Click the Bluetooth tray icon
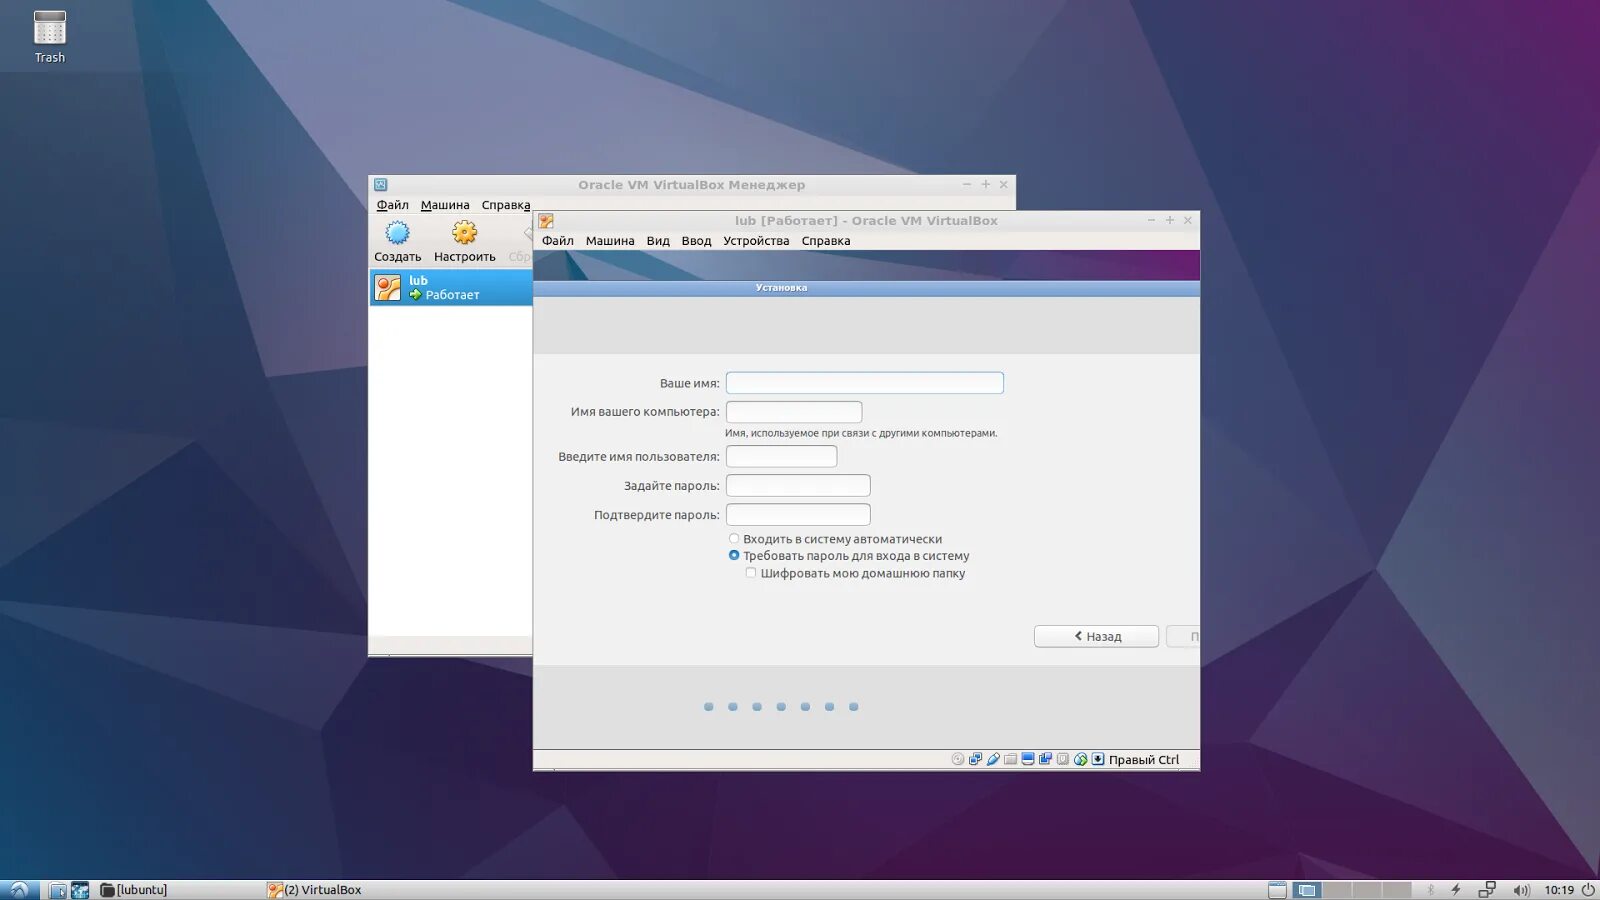The image size is (1600, 900). (1431, 890)
